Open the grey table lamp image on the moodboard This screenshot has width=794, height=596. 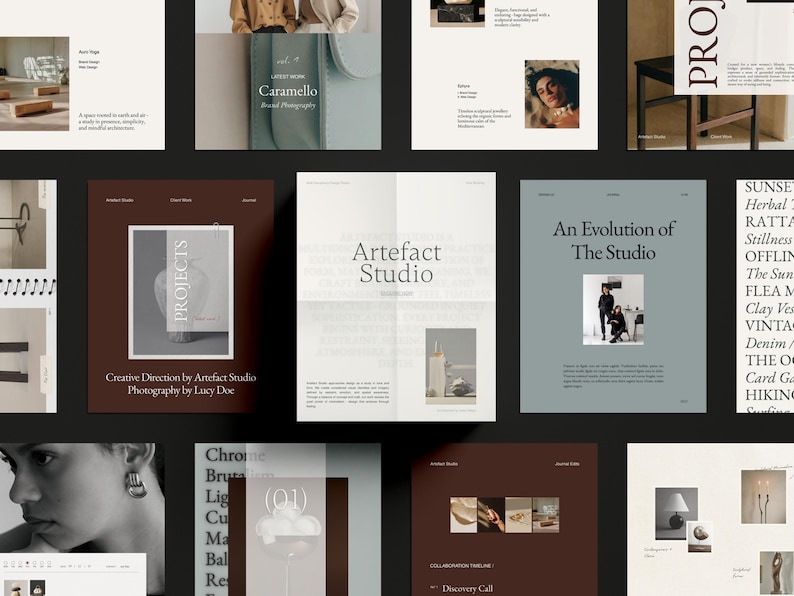(677, 513)
